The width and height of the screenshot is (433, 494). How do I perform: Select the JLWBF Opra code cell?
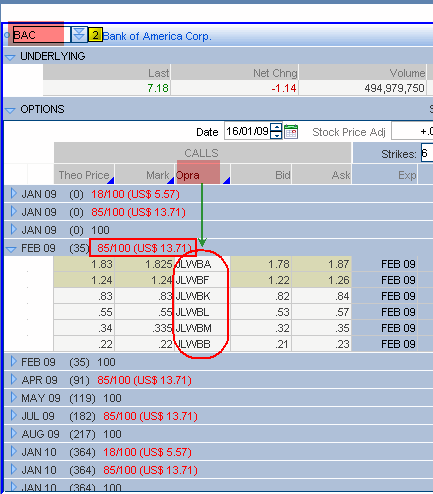(x=202, y=280)
